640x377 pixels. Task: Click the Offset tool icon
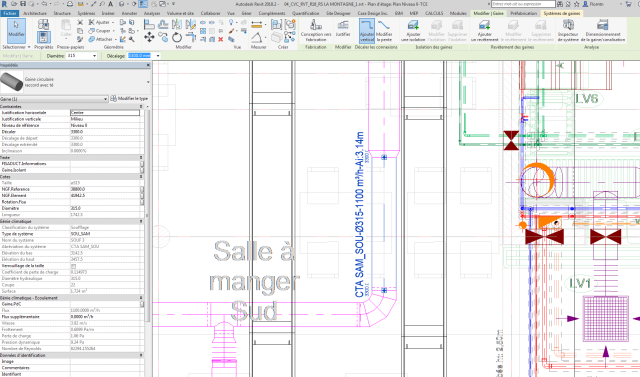[163, 24]
